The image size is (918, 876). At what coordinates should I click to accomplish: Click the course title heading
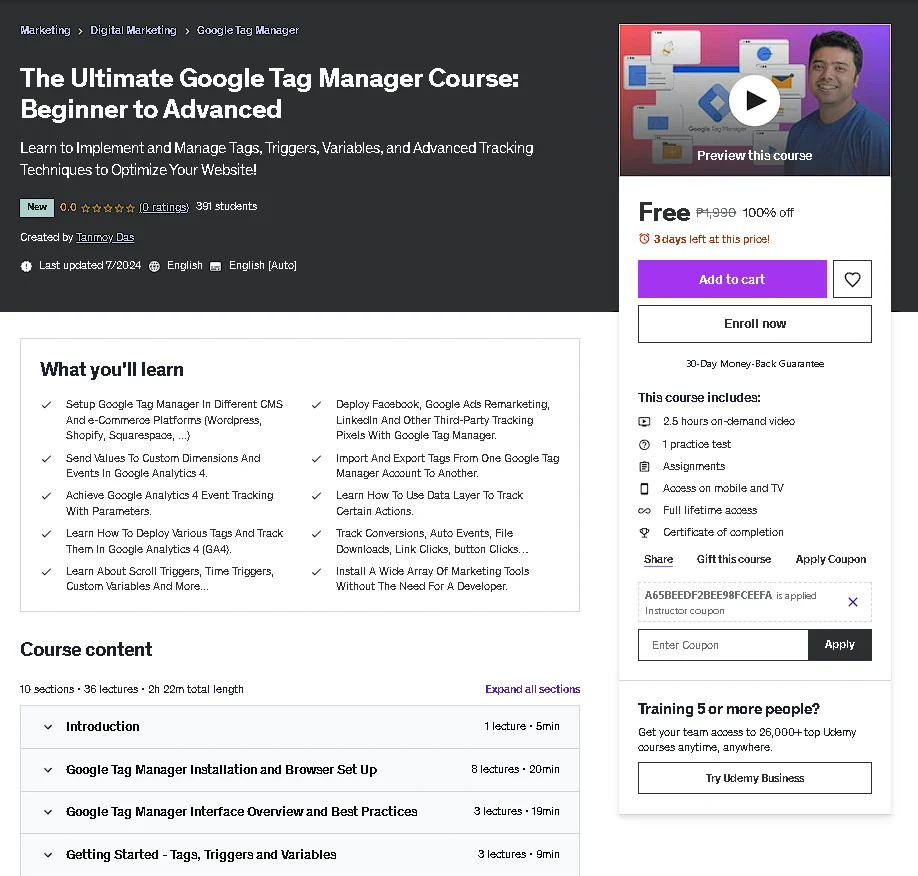(x=269, y=94)
